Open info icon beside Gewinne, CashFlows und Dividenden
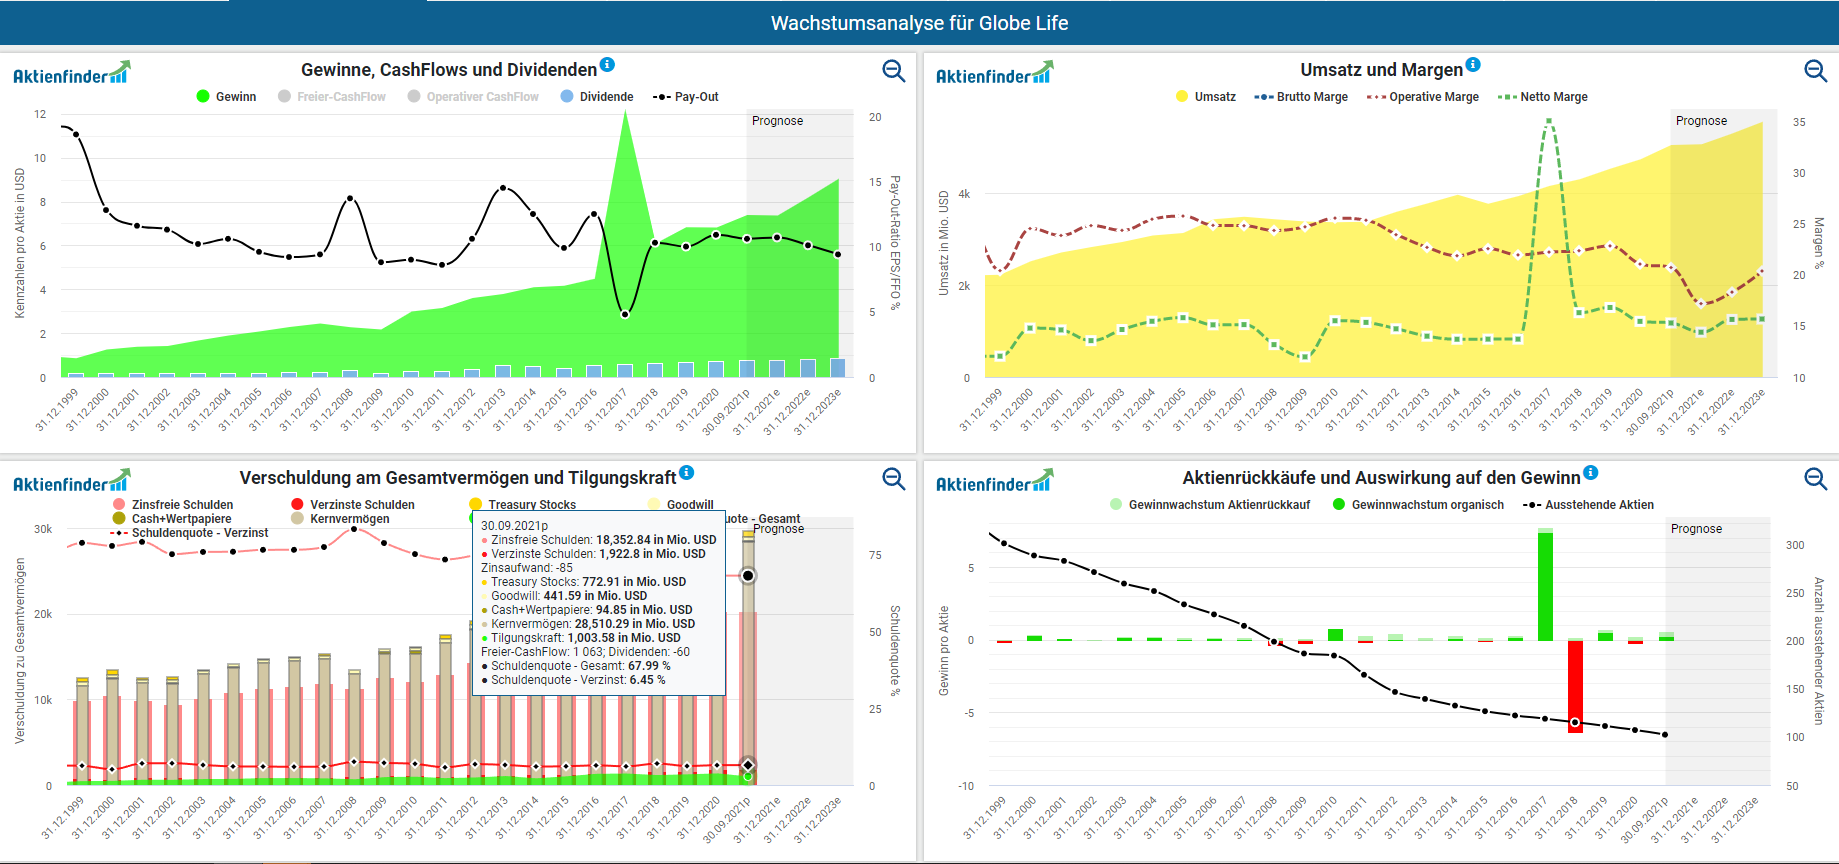Screen dimensions: 1839x864 click(607, 65)
